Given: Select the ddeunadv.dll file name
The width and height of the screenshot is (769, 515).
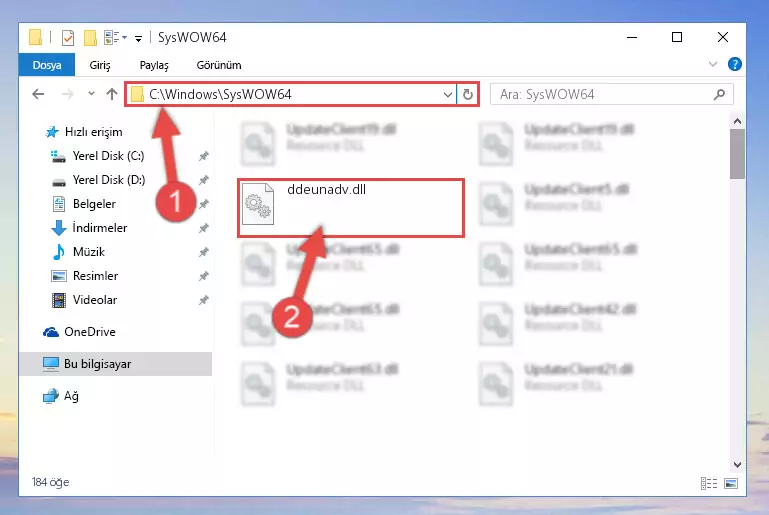Looking at the screenshot, I should (326, 189).
